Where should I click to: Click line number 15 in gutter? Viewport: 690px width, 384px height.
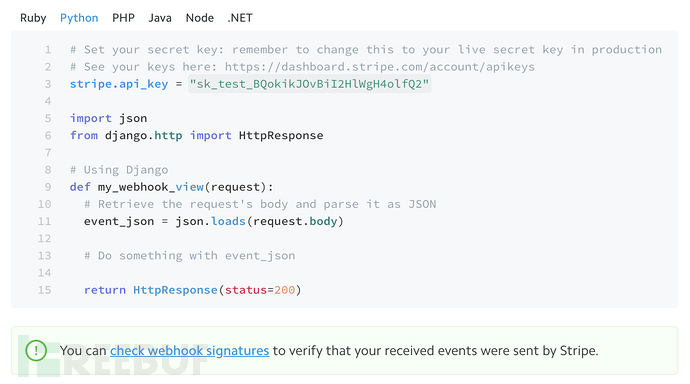pos(44,290)
